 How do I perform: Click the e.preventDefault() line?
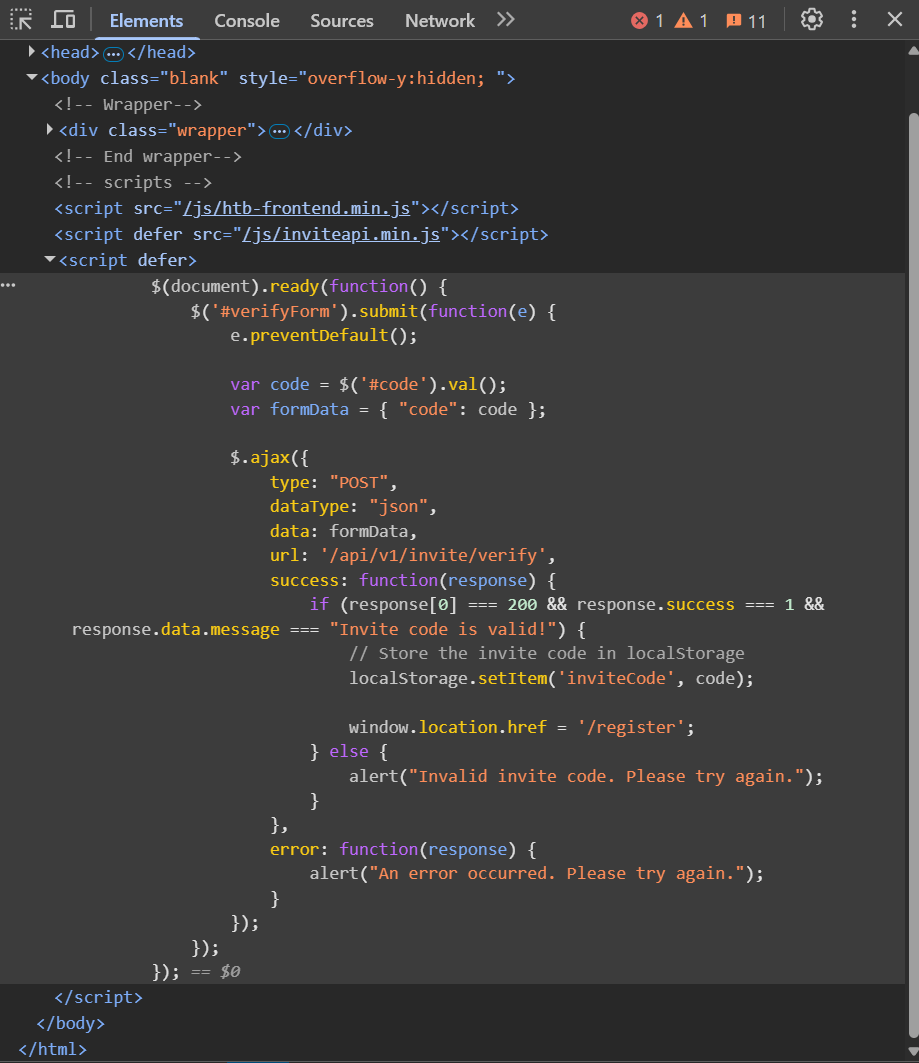[x=323, y=336]
